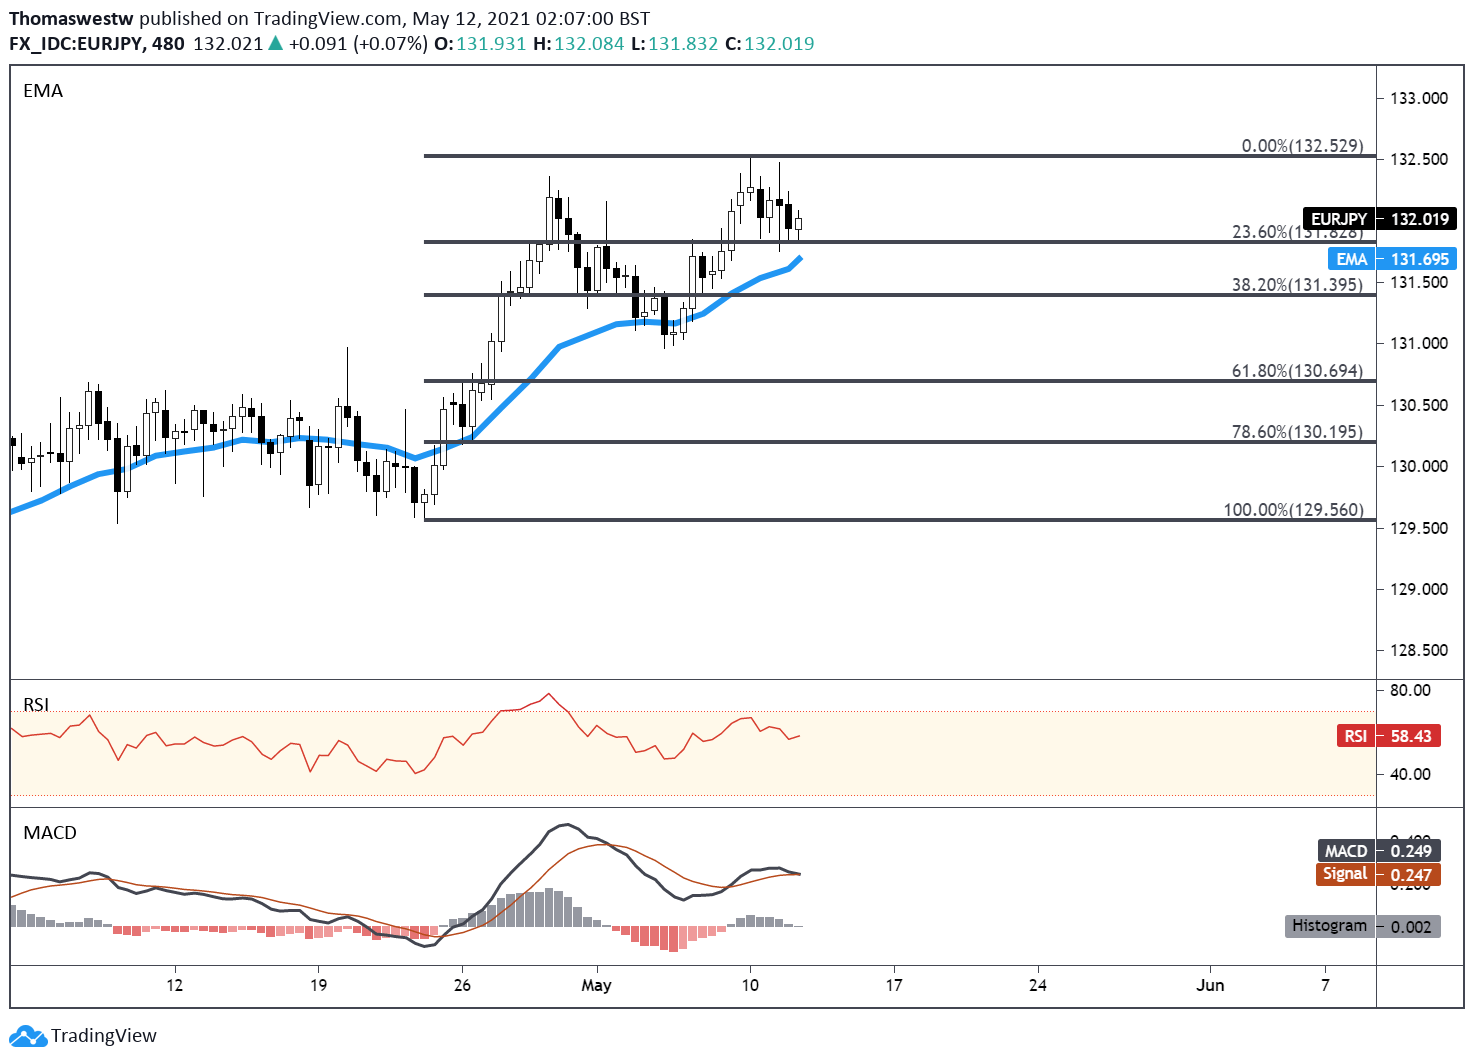Click the orange Signal tag
The image size is (1474, 1063).
[1345, 874]
